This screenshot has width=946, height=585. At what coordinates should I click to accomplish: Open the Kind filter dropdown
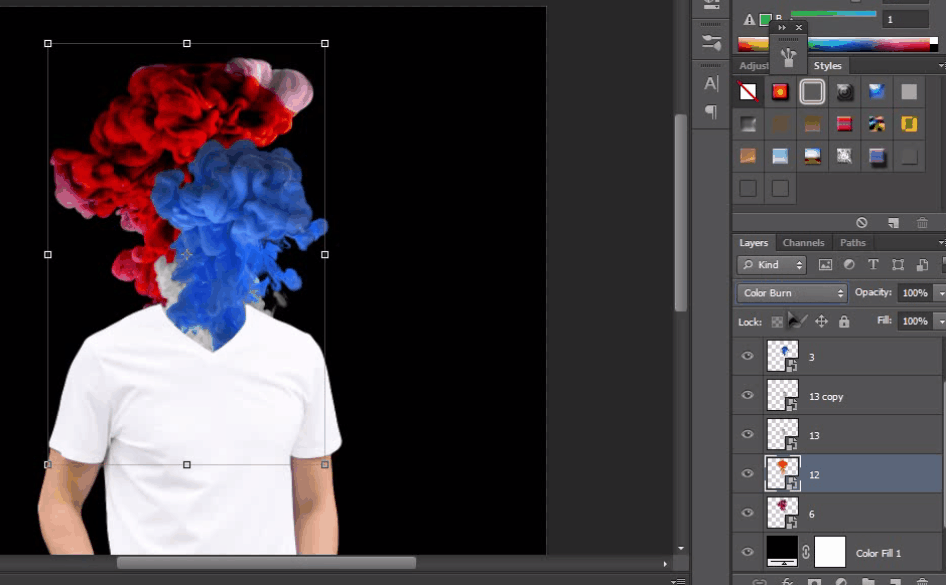(x=771, y=265)
